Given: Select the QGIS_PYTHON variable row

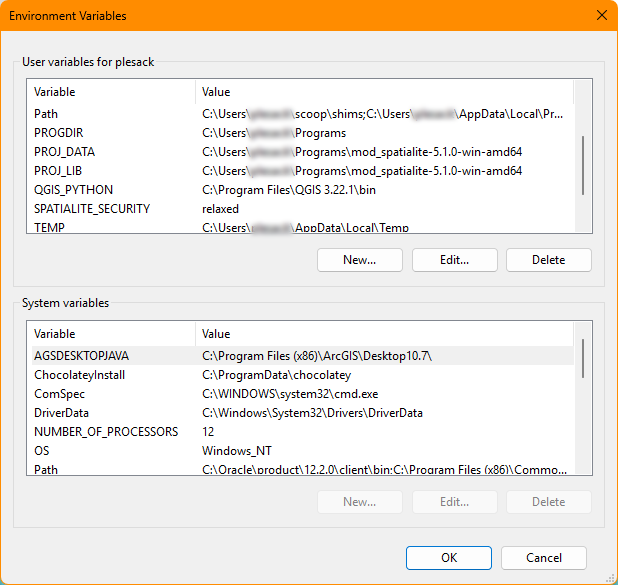Looking at the screenshot, I should 73,190.
